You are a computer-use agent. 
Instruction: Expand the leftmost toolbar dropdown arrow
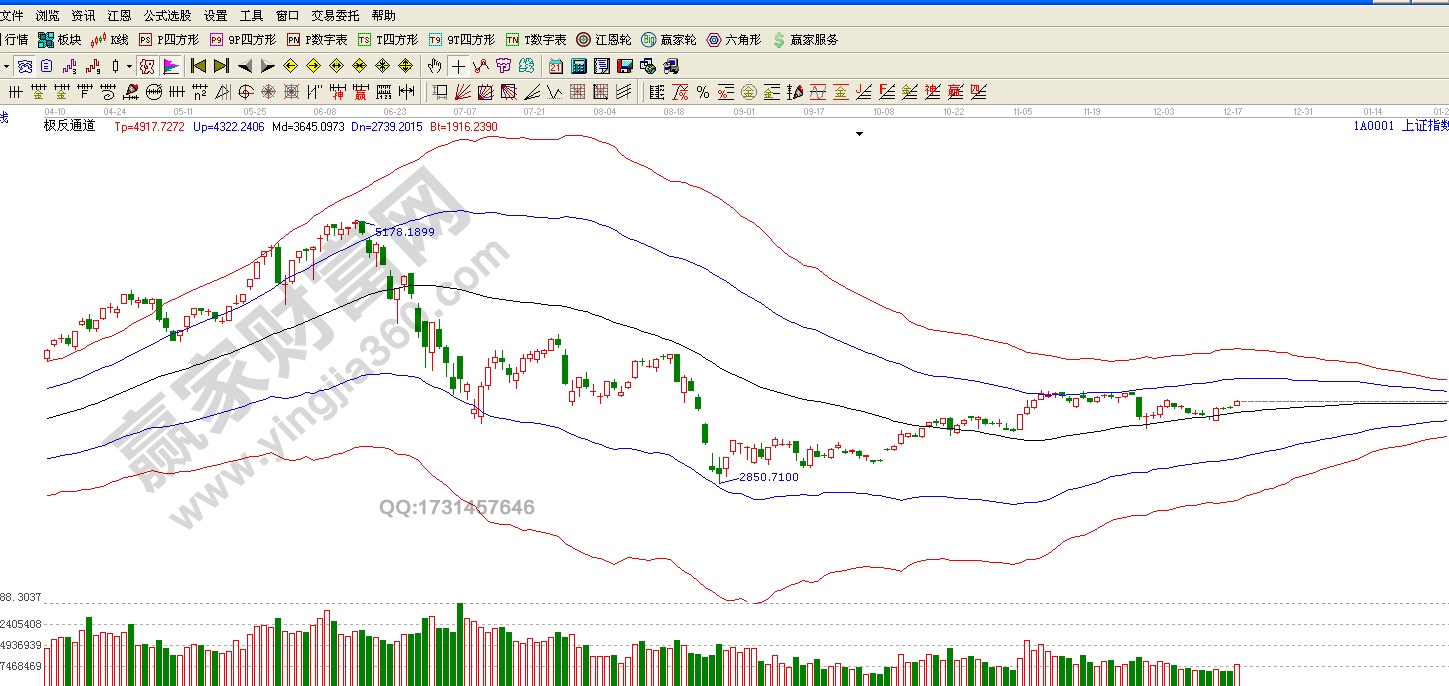coord(6,66)
